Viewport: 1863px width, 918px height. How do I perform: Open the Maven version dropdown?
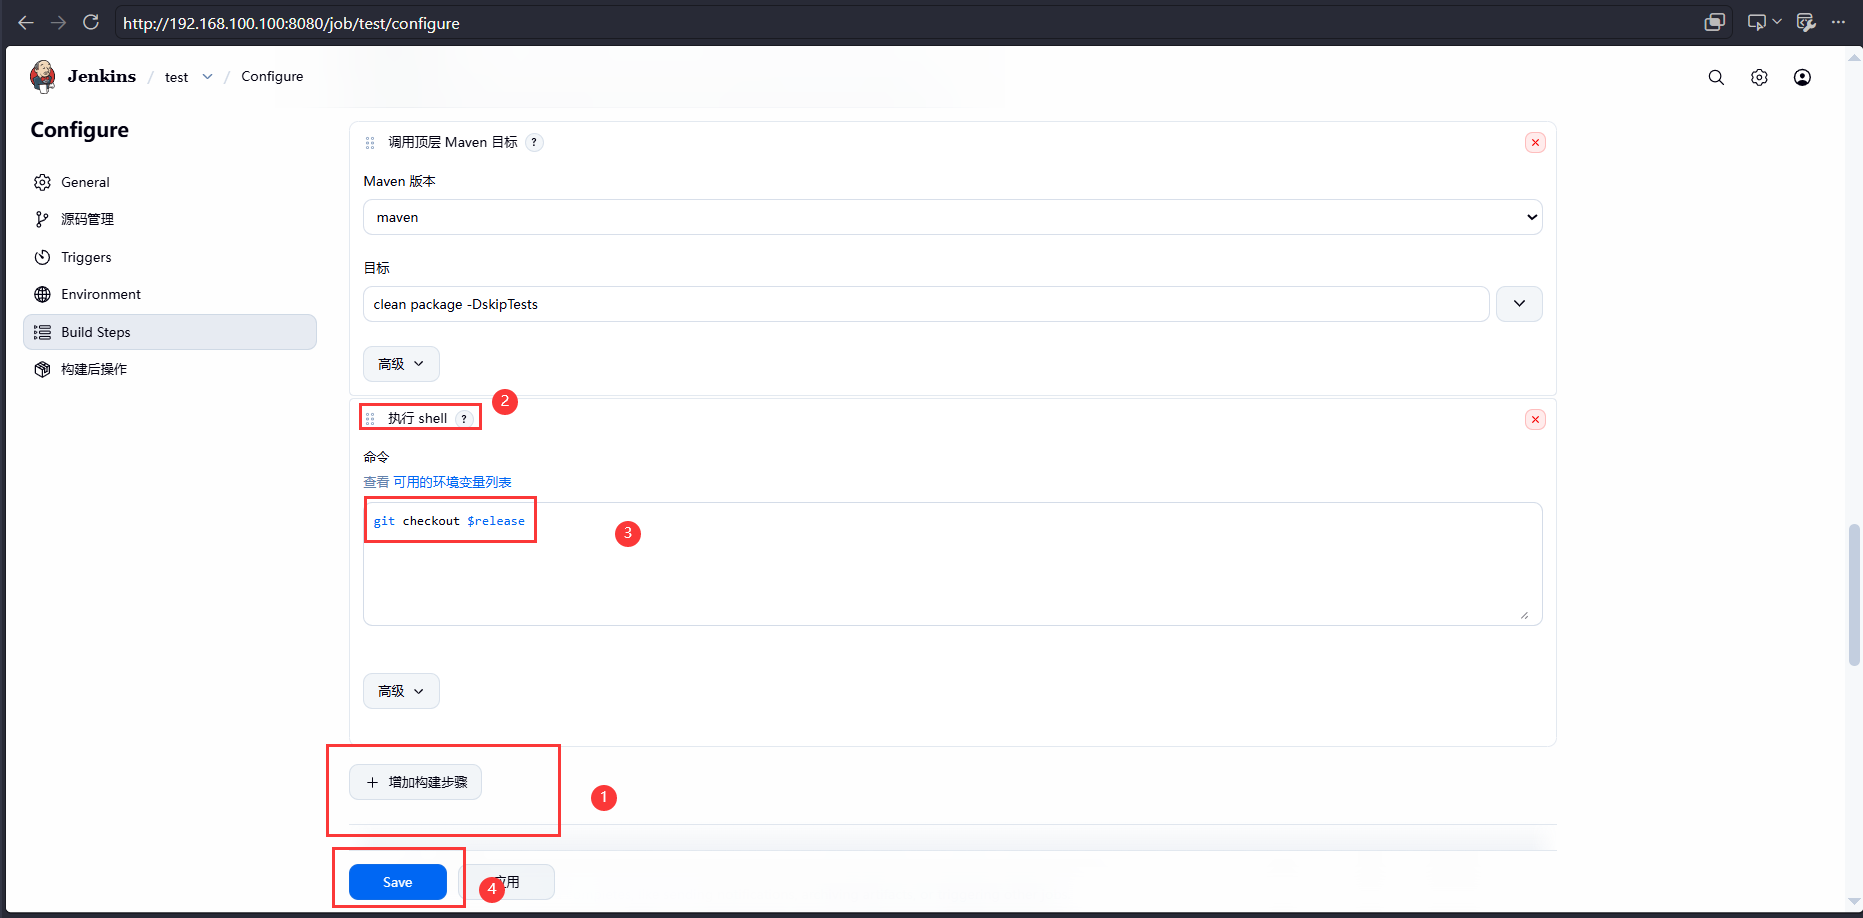pyautogui.click(x=952, y=217)
